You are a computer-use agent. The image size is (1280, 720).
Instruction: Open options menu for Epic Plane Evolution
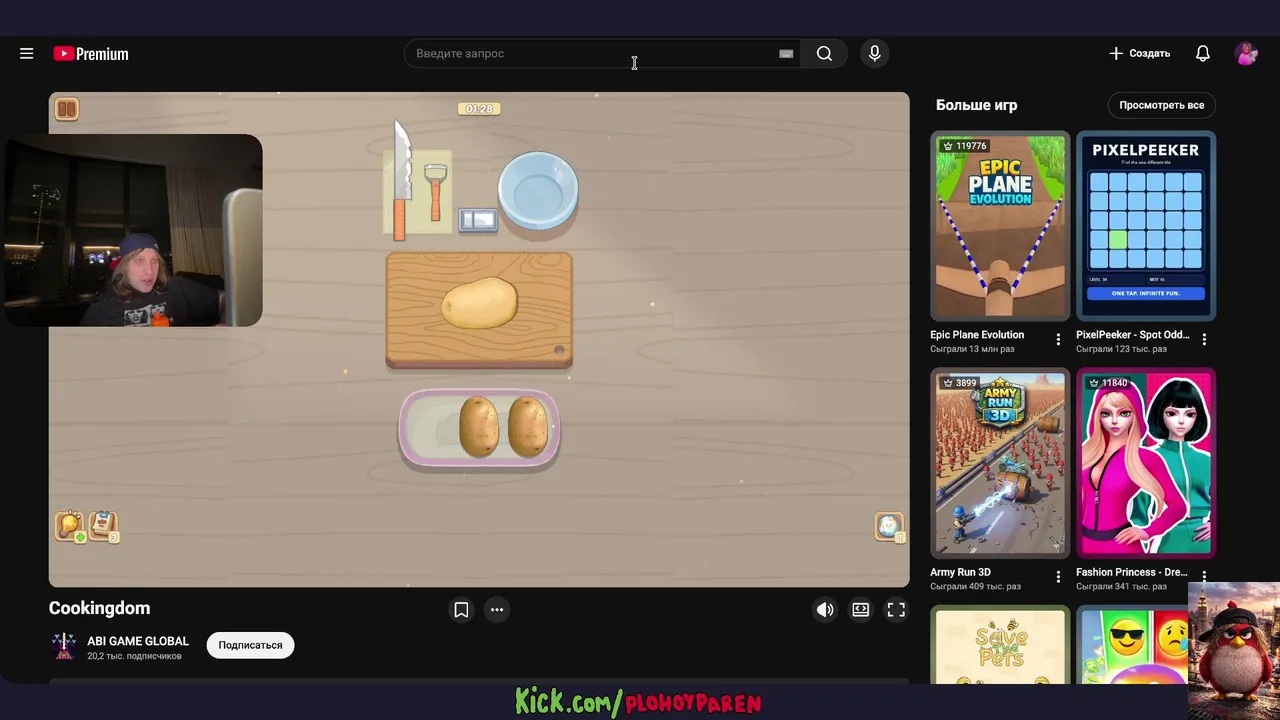(1058, 340)
